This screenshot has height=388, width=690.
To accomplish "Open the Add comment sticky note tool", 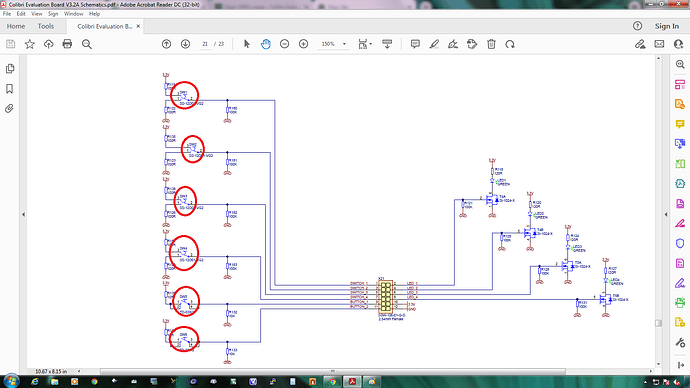I will 415,44.
